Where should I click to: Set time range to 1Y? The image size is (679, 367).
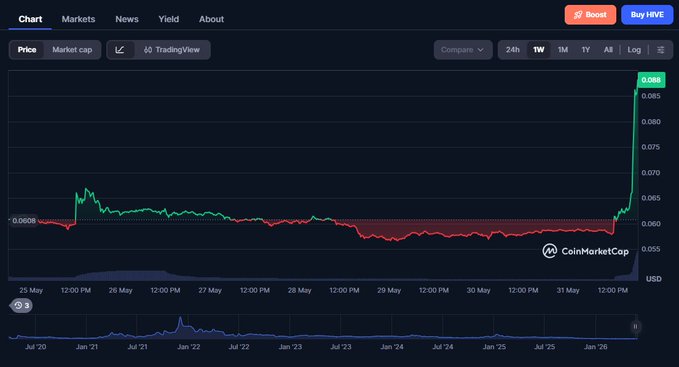[x=585, y=50]
